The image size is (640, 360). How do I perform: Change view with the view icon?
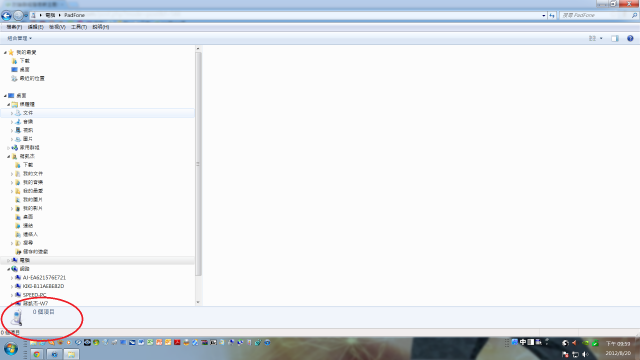pyautogui.click(x=592, y=38)
